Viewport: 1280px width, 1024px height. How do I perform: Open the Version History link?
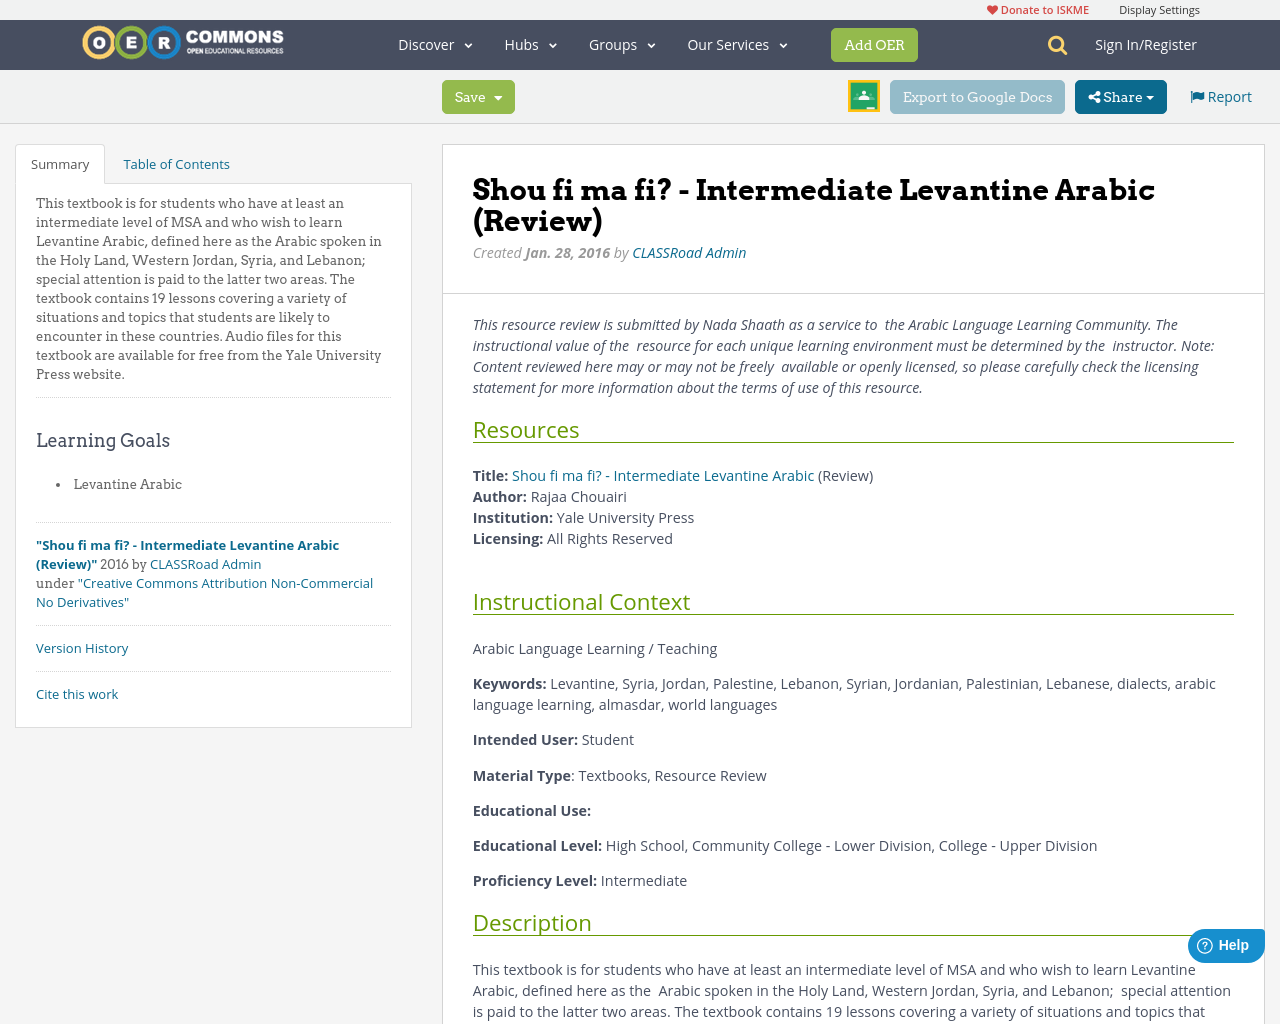tap(82, 648)
